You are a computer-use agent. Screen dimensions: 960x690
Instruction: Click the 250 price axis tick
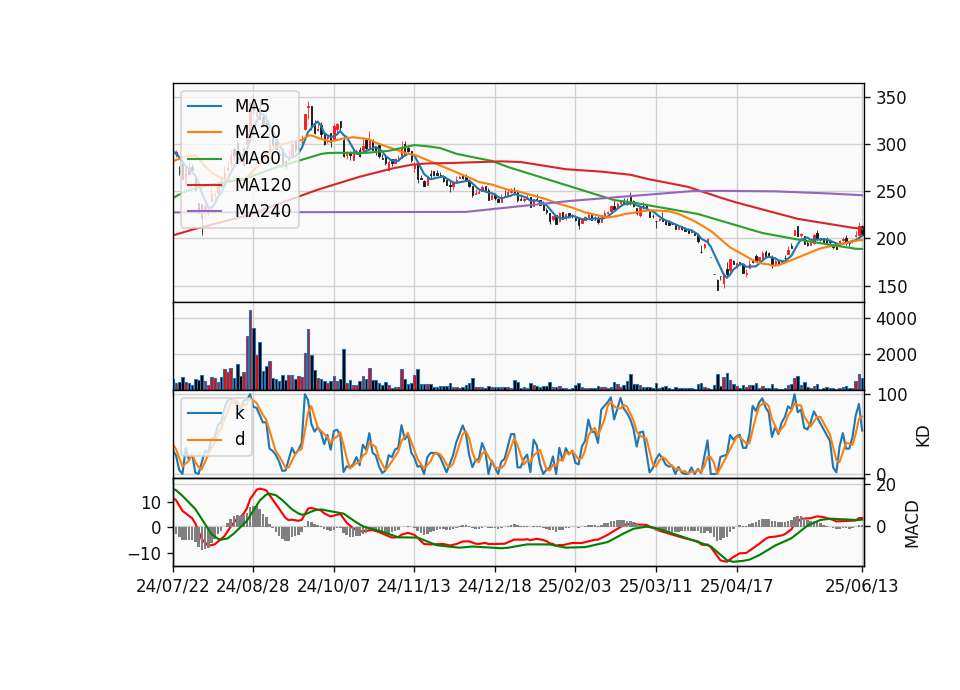pos(891,192)
